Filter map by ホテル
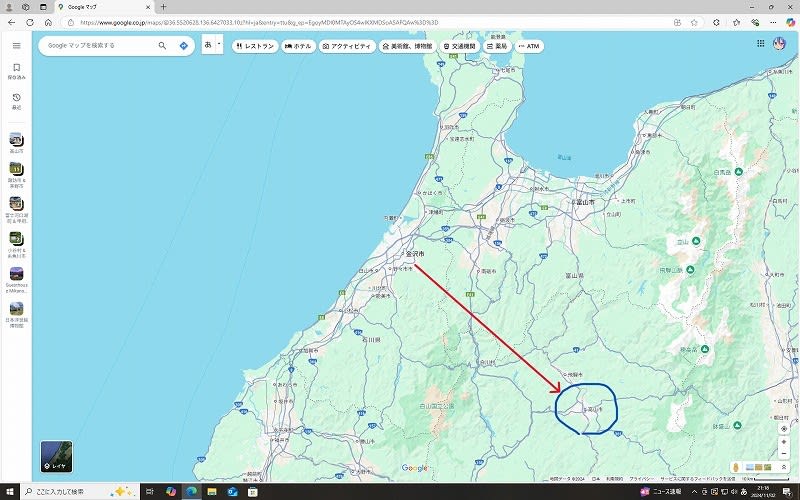 tap(298, 46)
